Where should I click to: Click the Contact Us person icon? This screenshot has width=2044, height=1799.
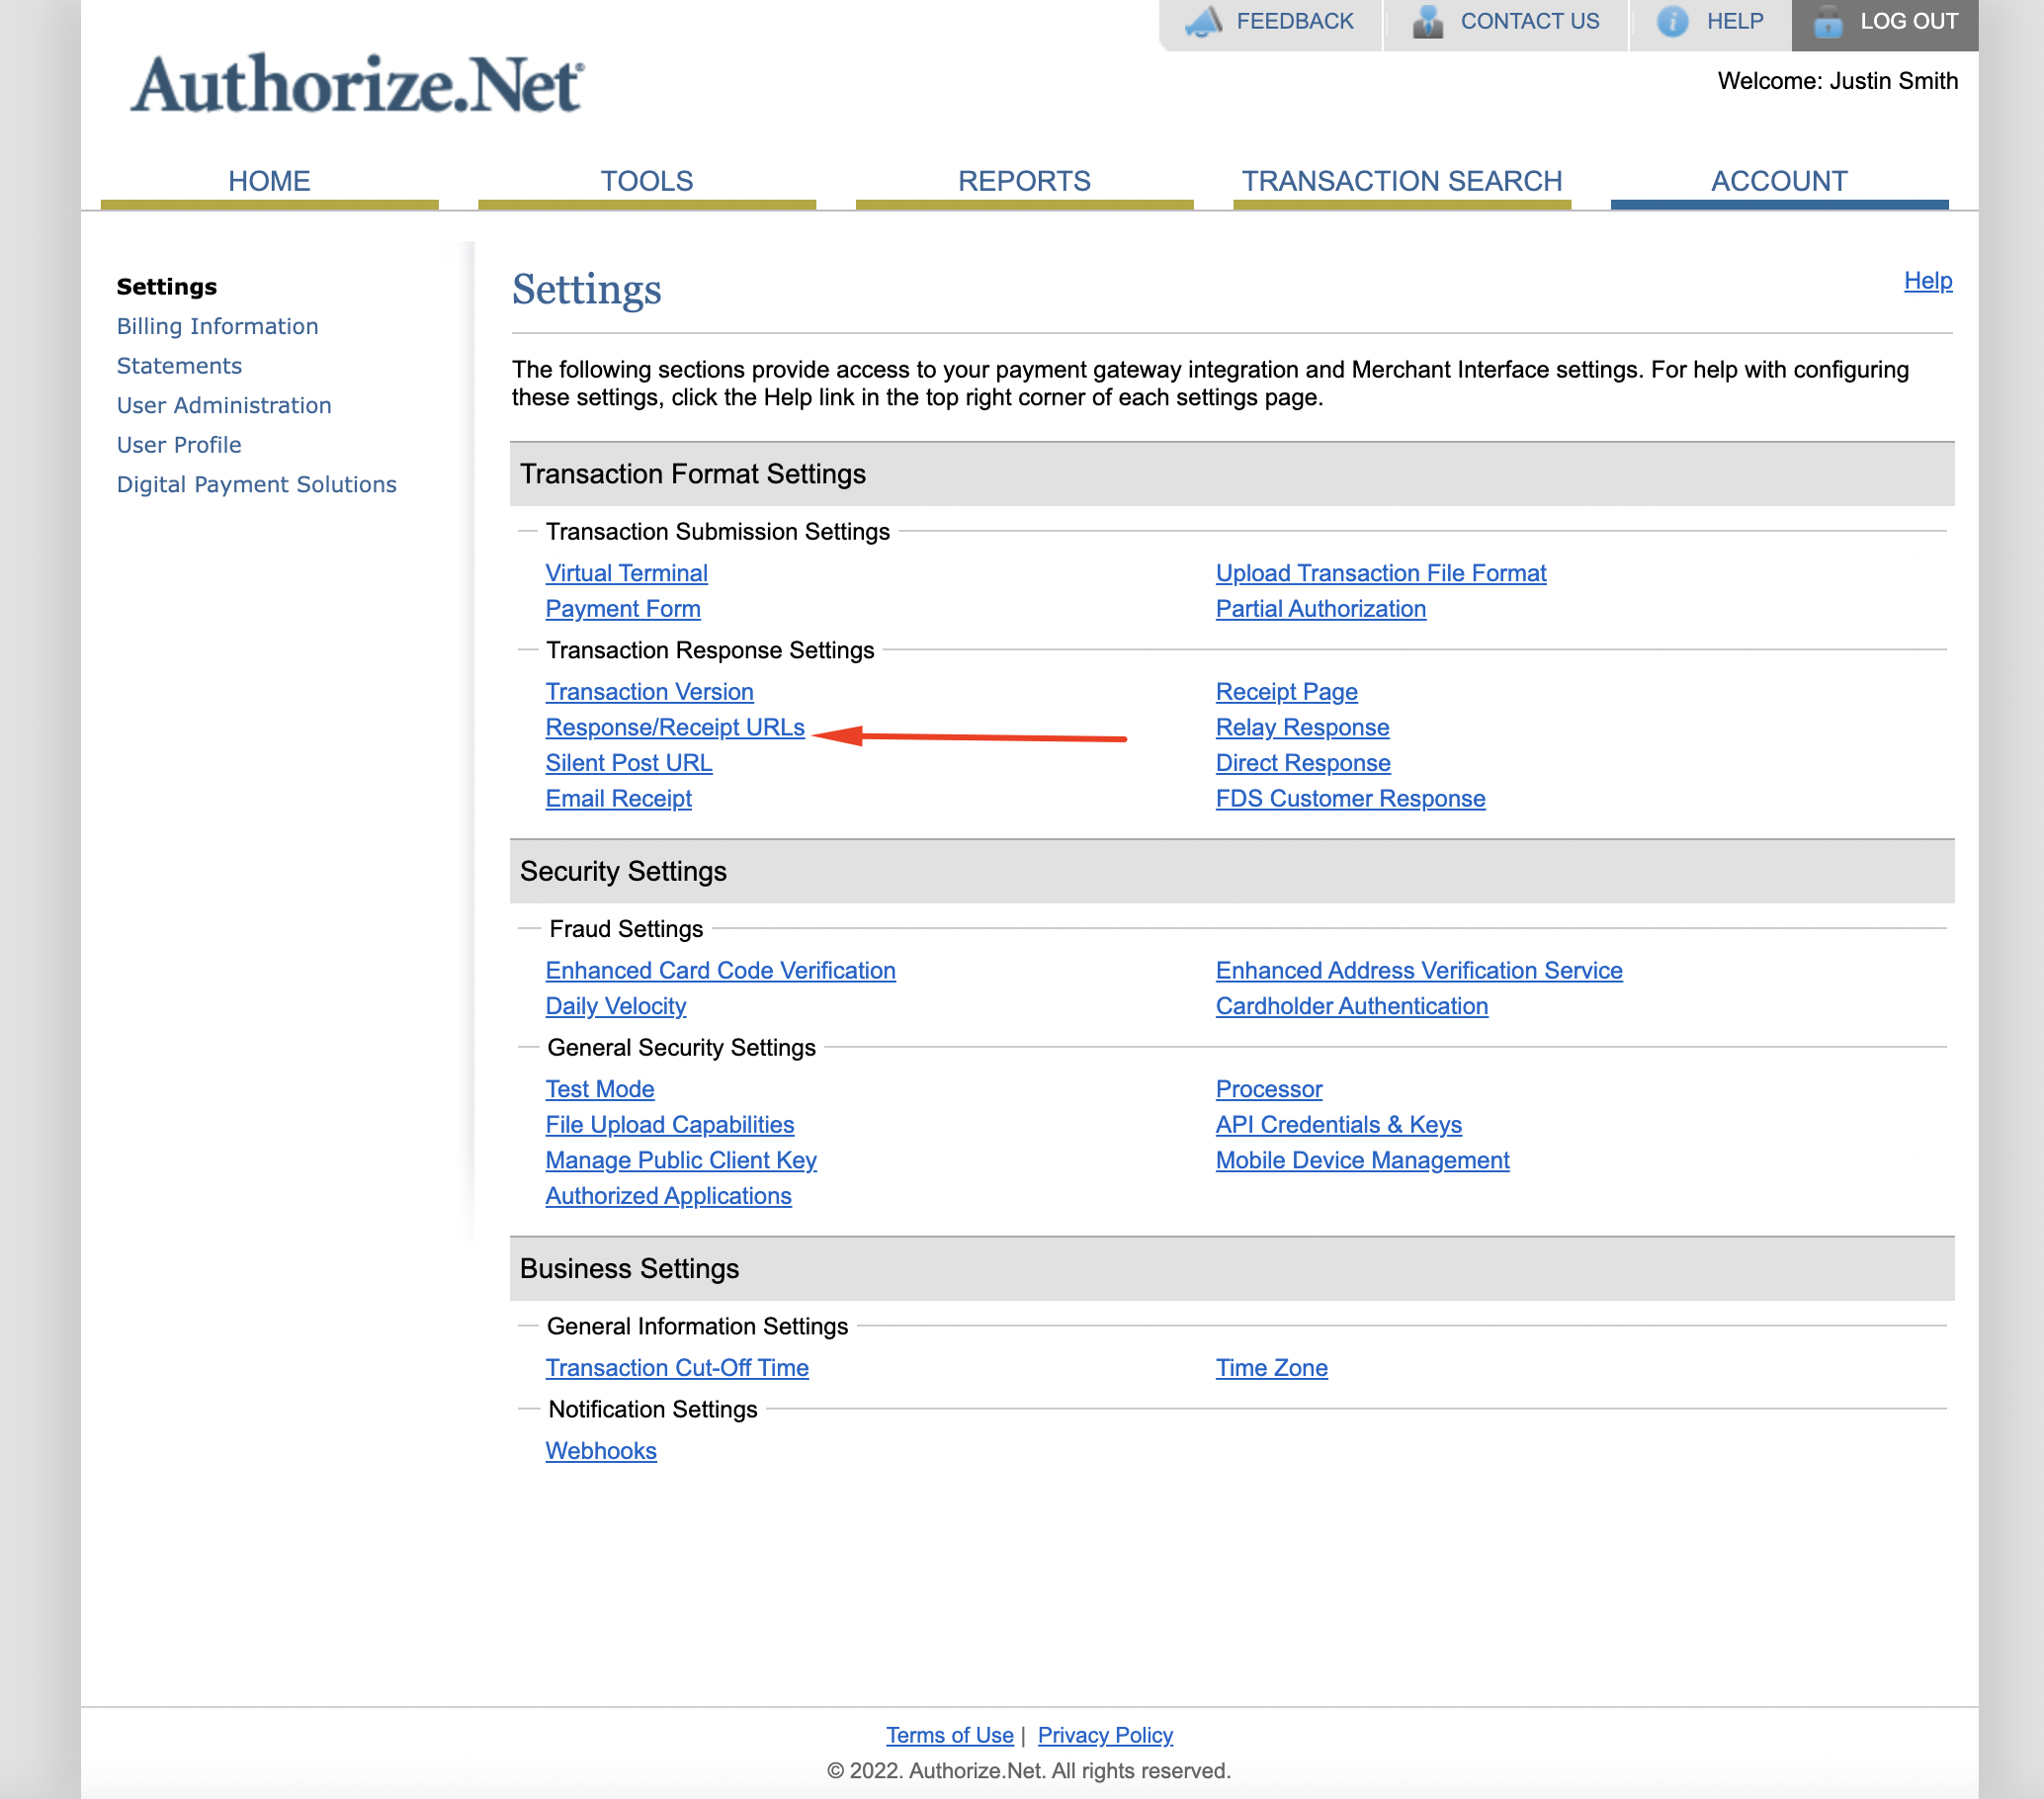(1428, 22)
